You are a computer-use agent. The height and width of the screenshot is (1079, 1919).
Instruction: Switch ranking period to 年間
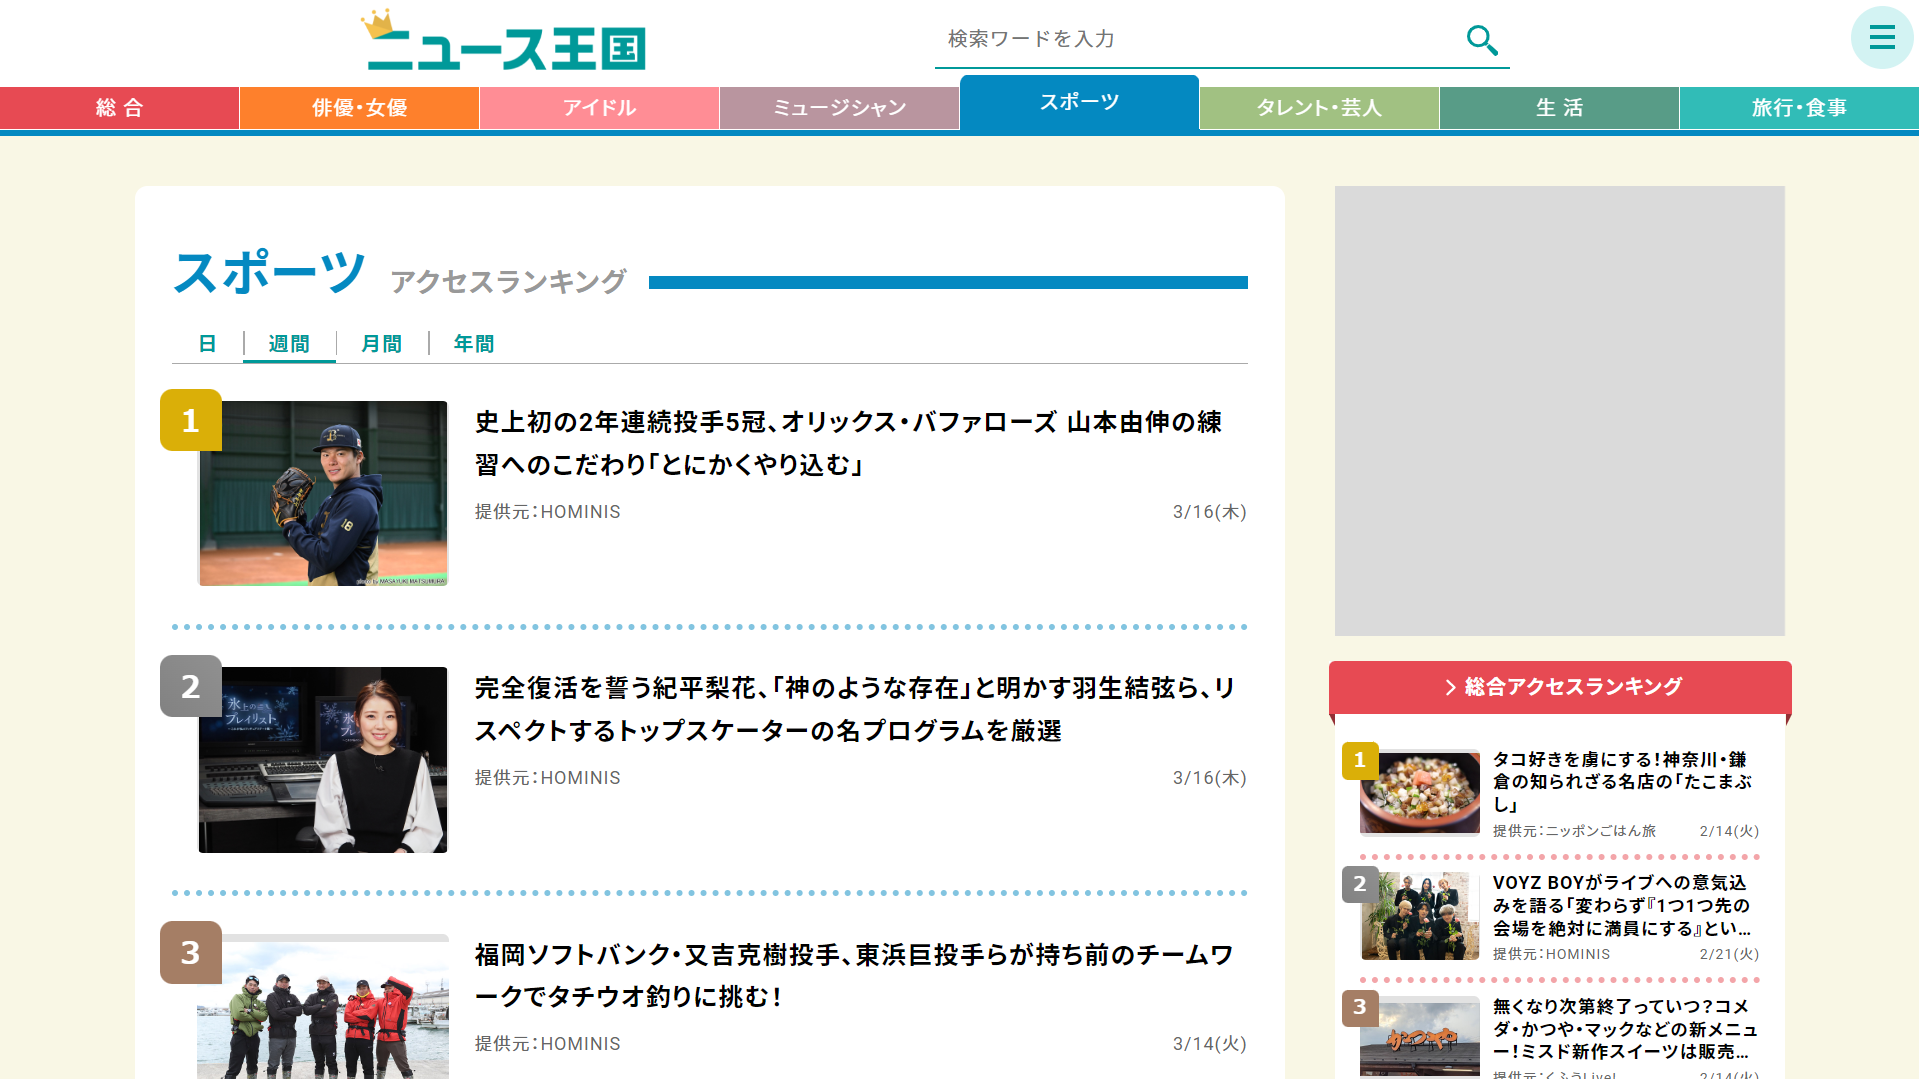click(474, 344)
